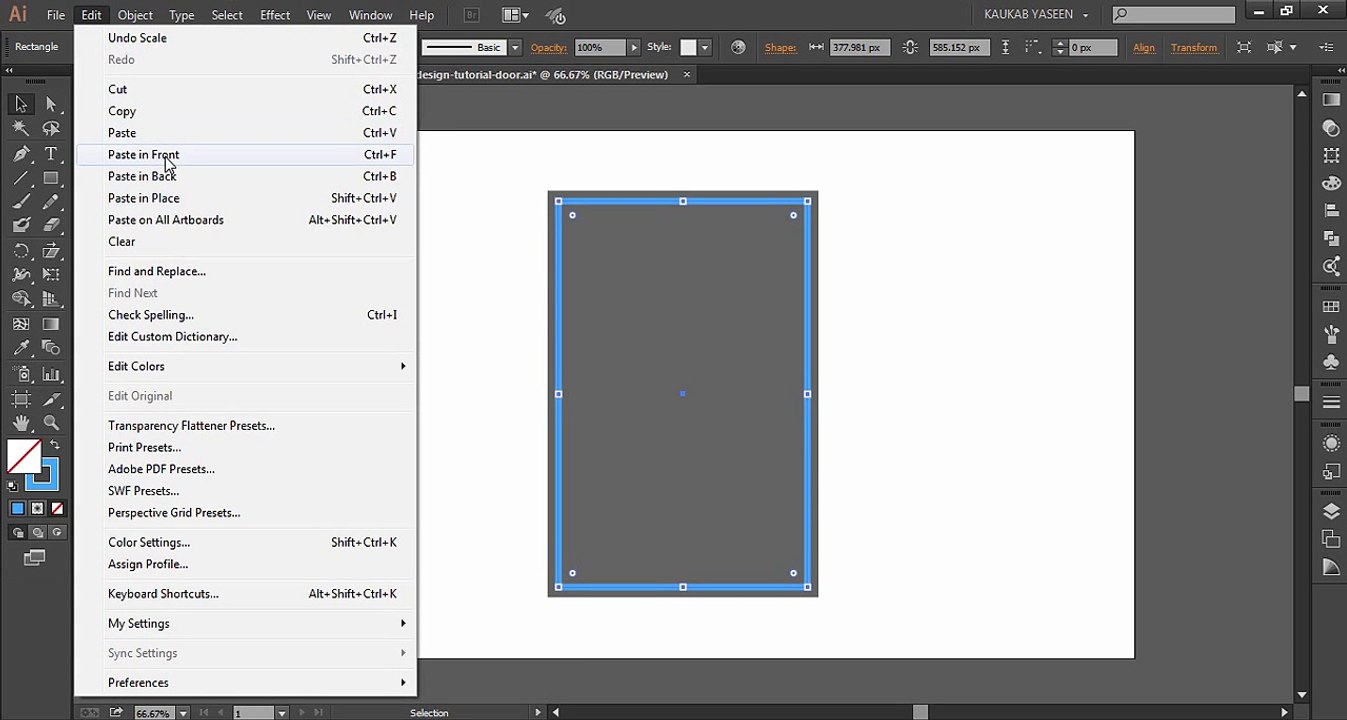Choose Paste in Back

point(245,176)
